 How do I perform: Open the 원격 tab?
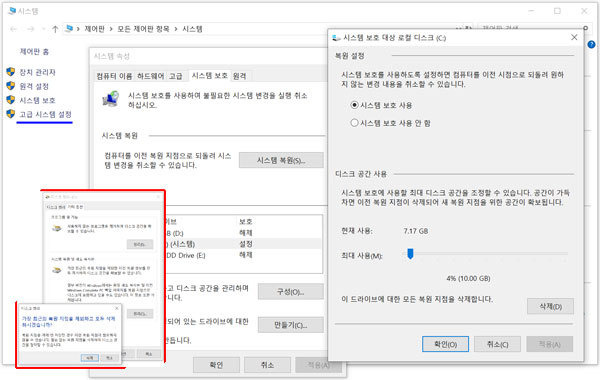pos(240,76)
